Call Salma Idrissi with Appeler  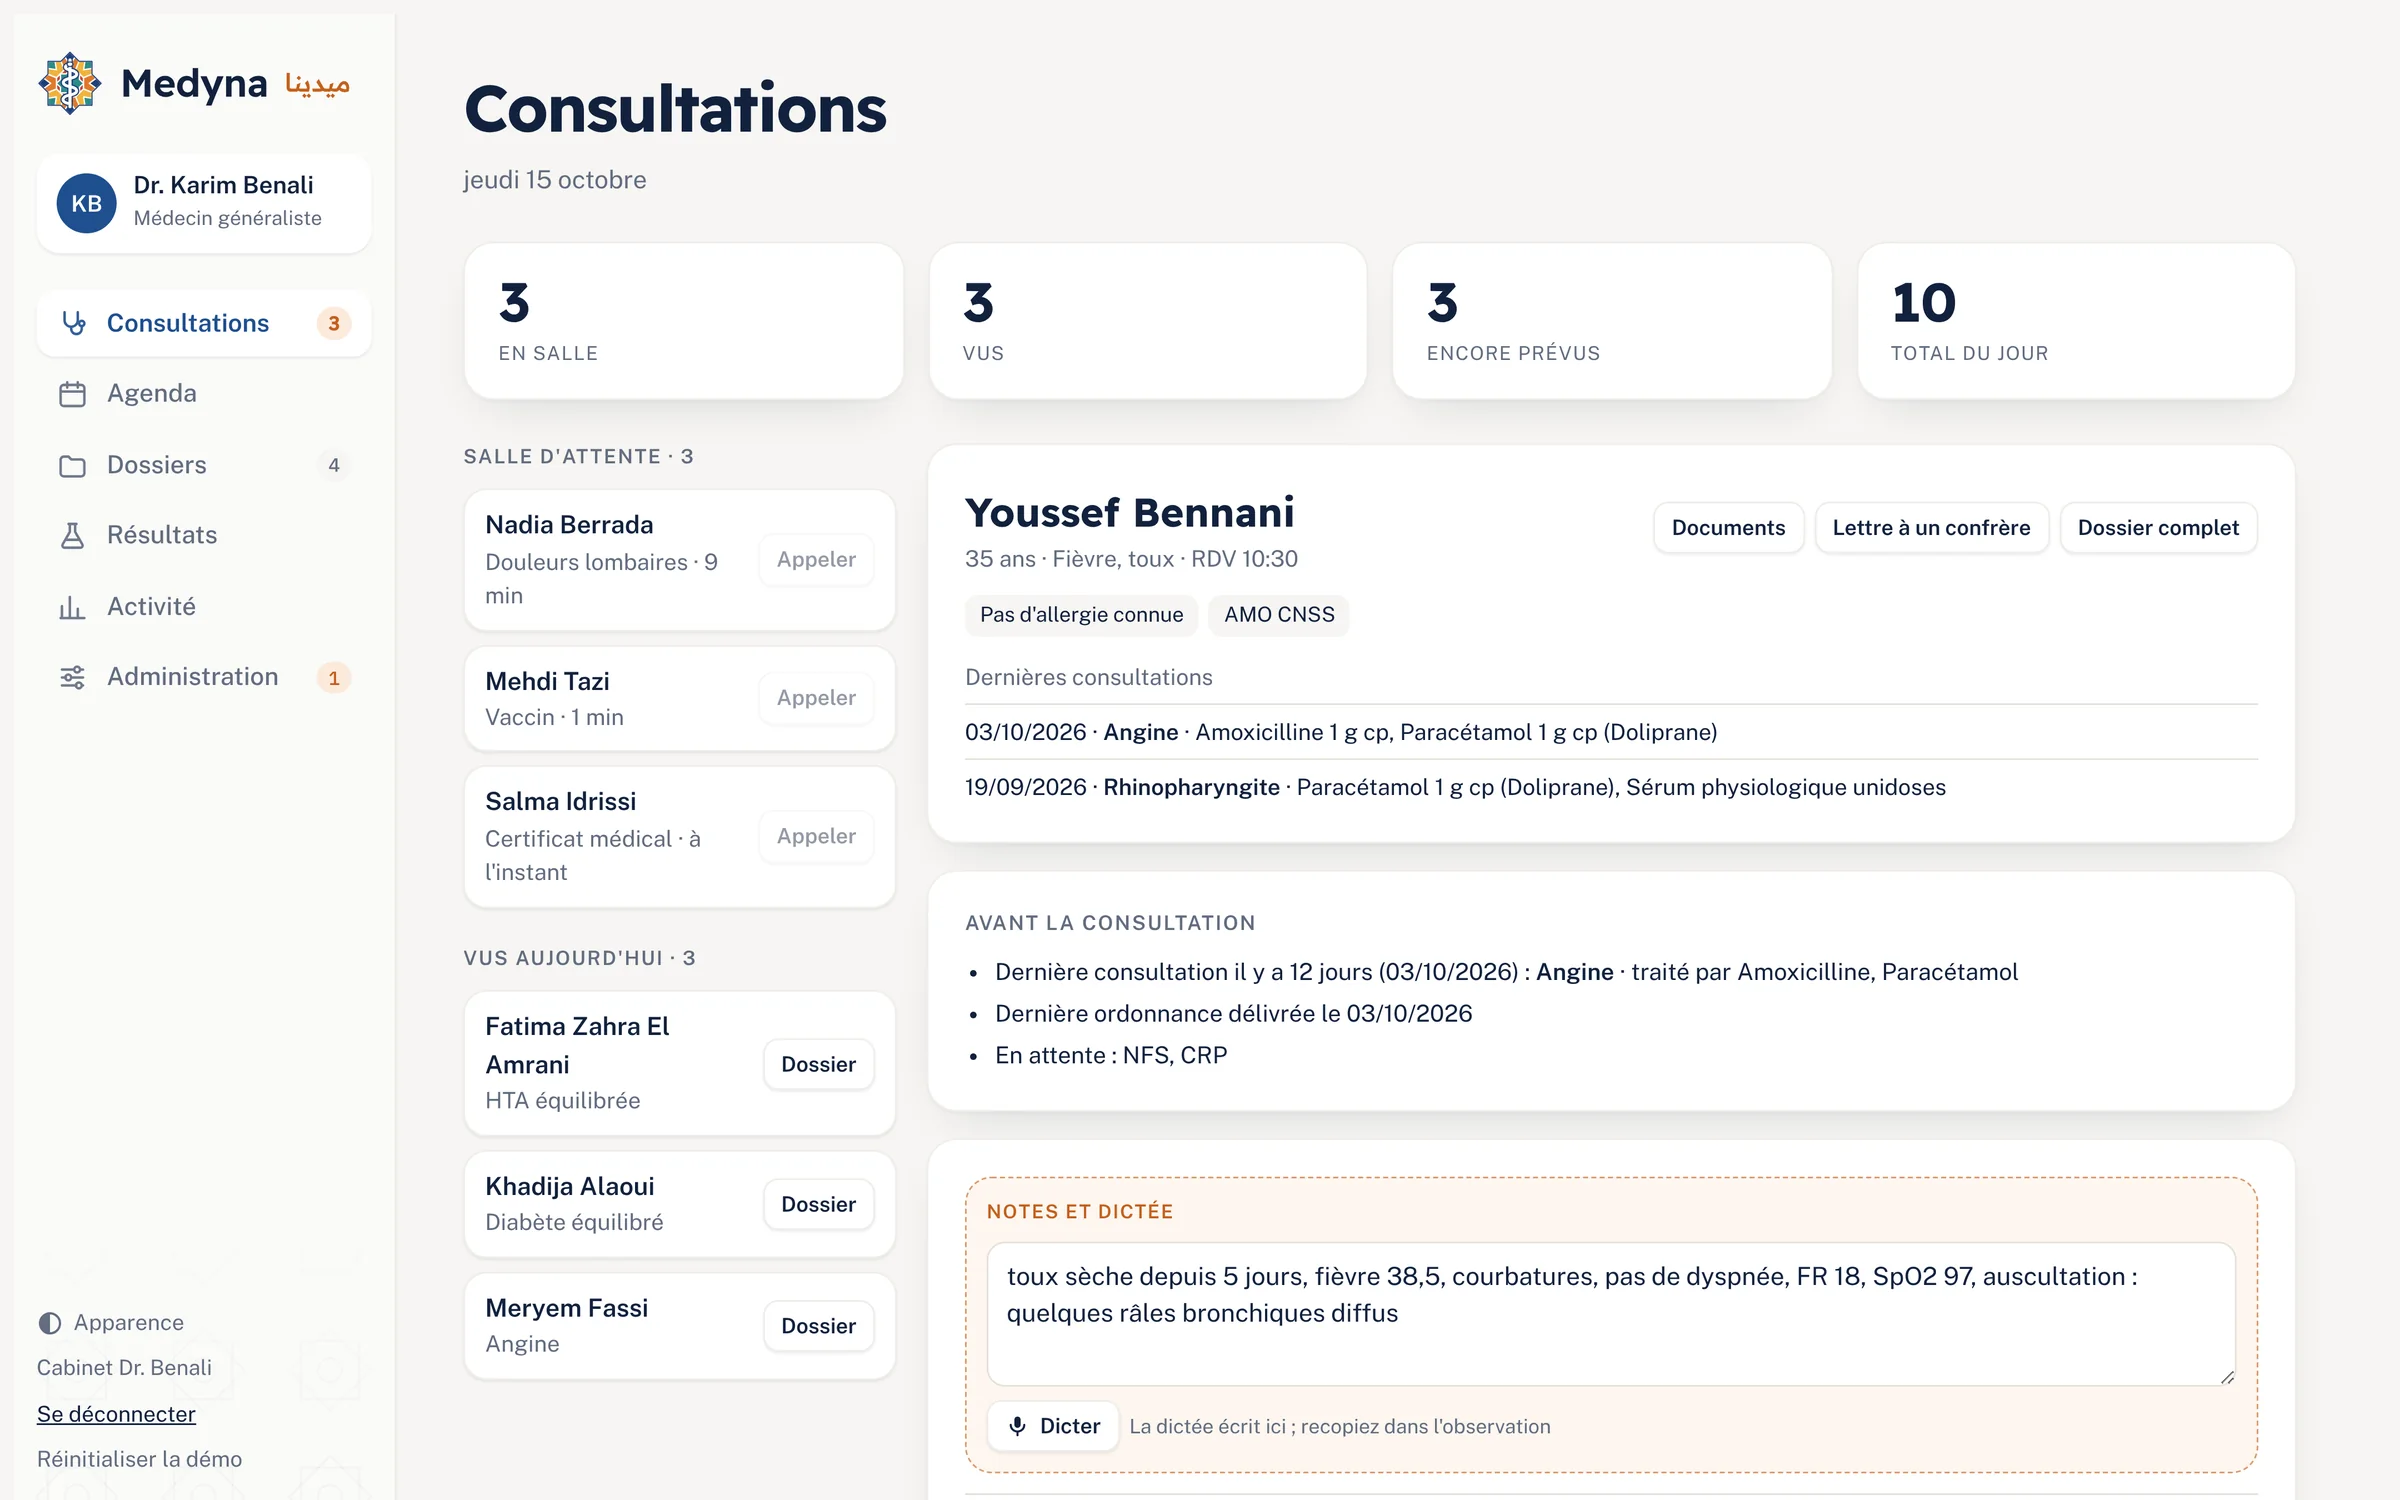816,836
